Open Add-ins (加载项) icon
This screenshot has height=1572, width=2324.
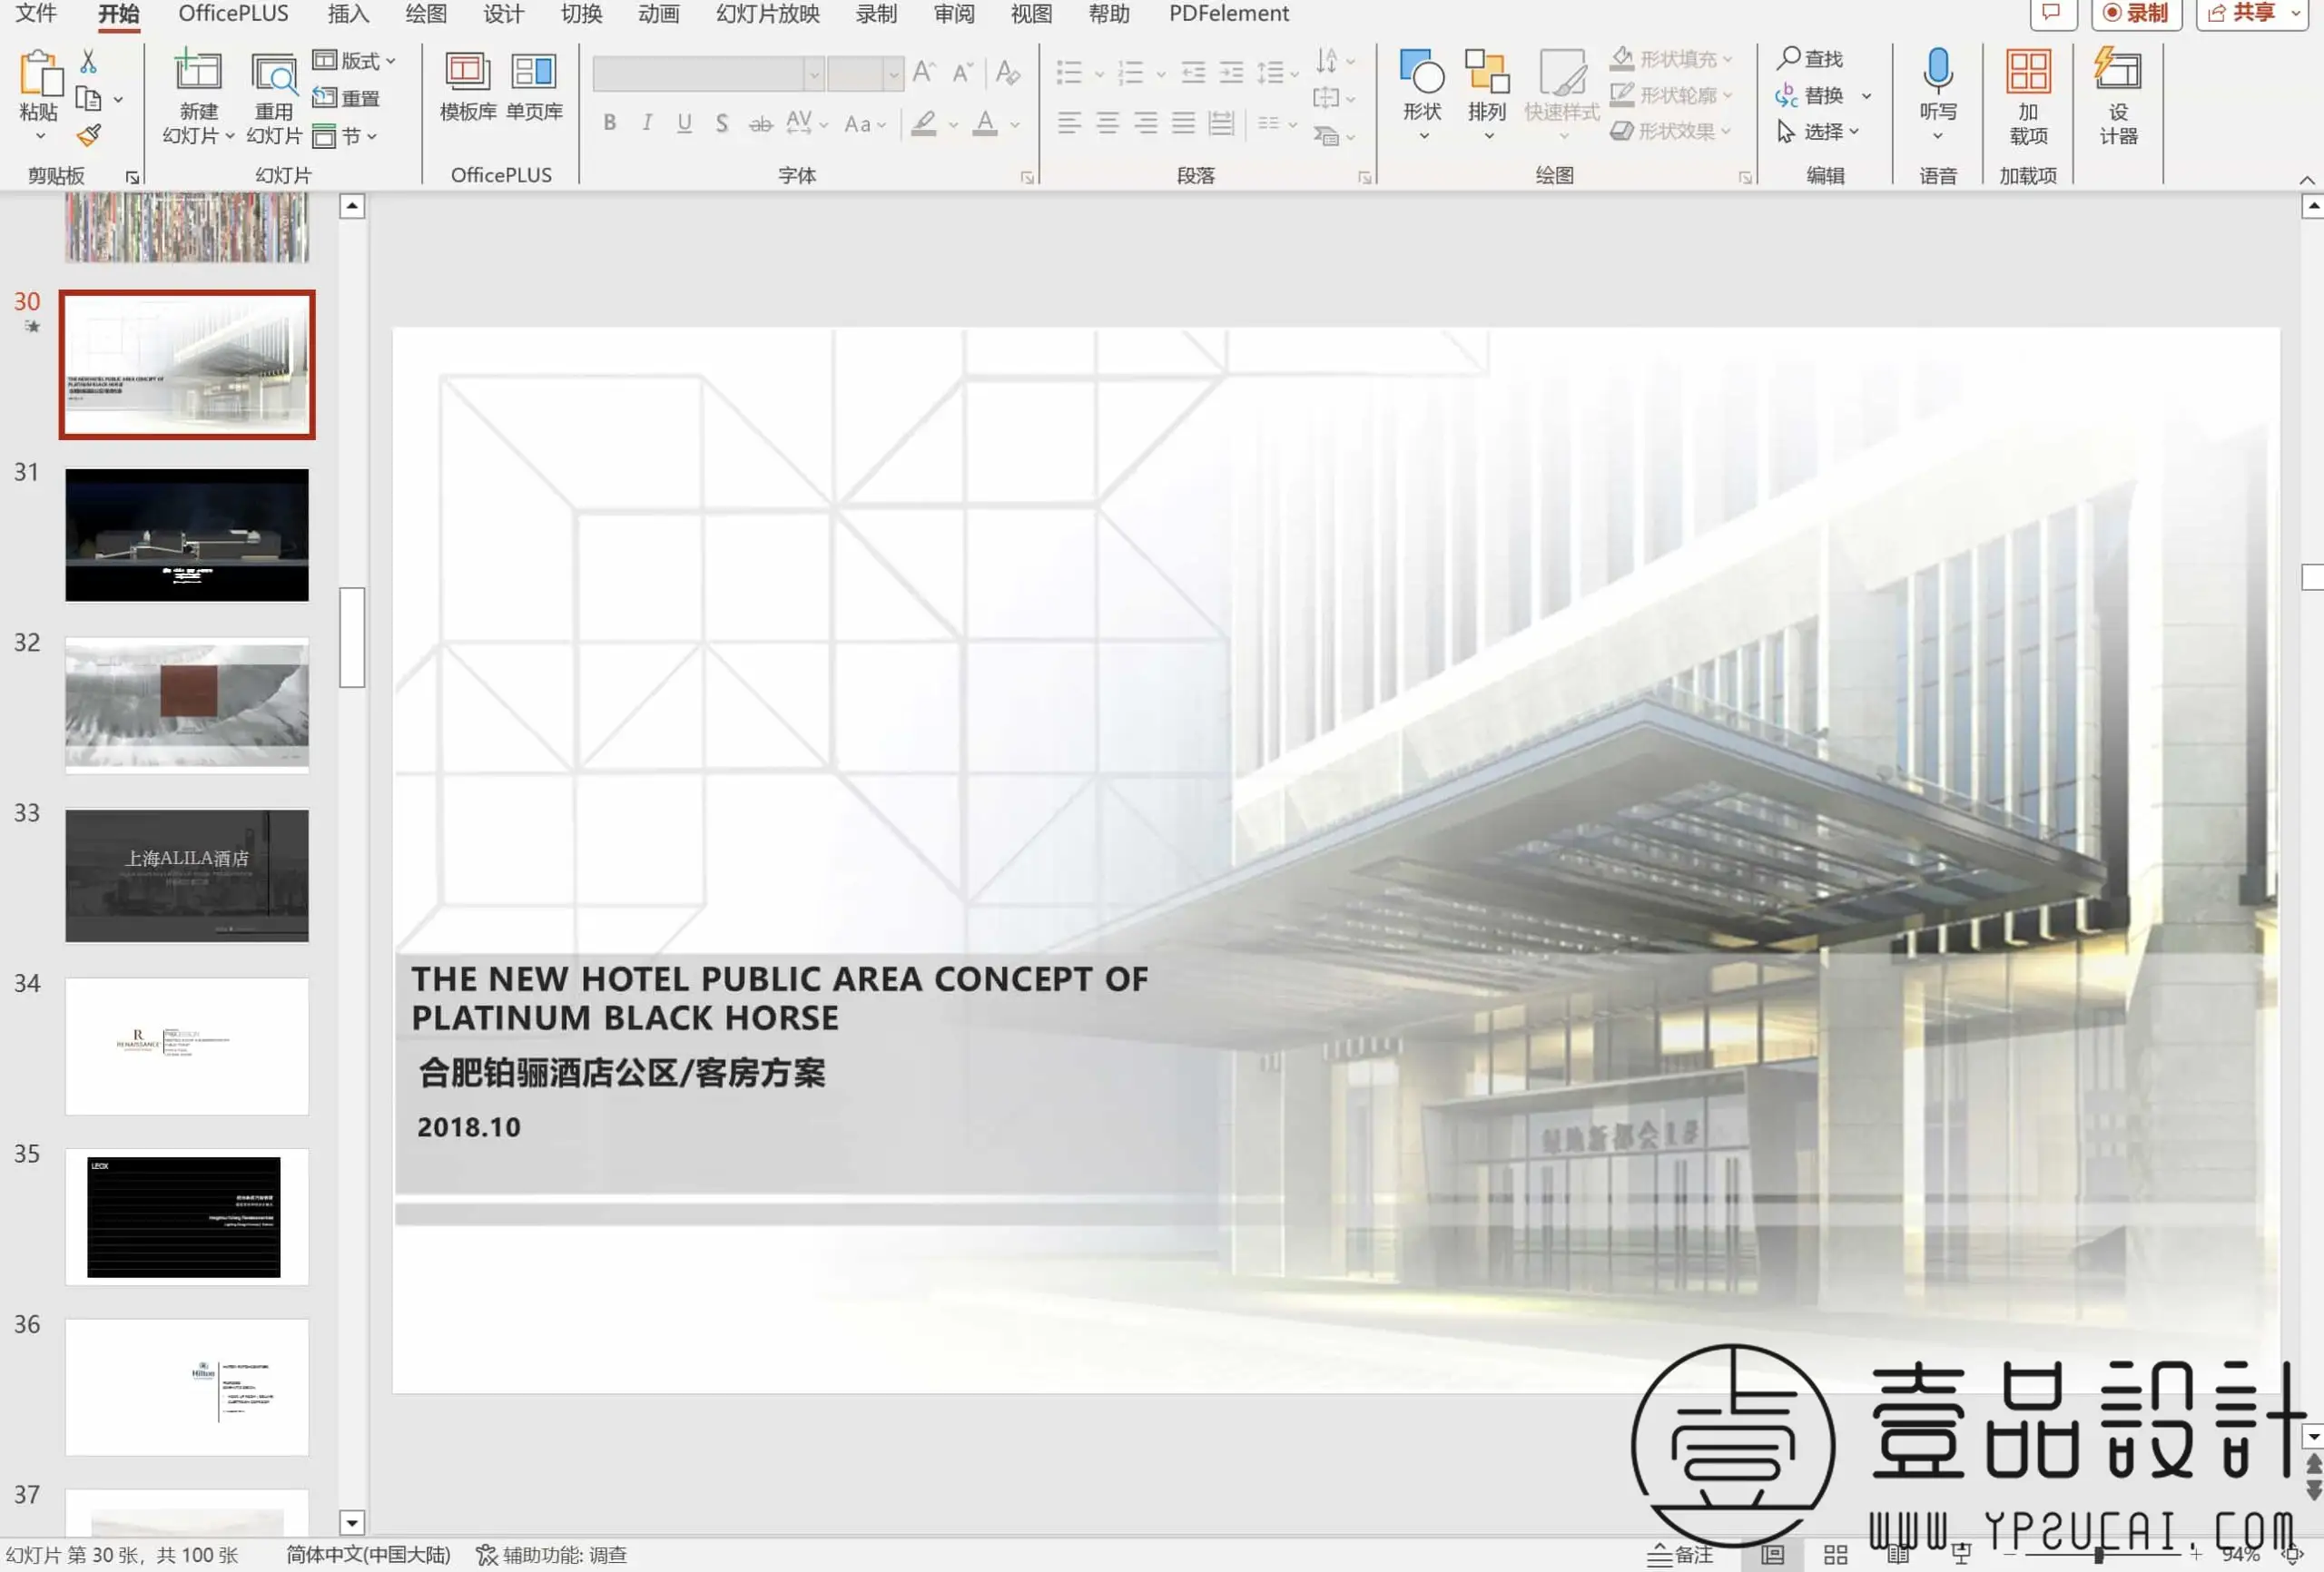coord(2028,72)
